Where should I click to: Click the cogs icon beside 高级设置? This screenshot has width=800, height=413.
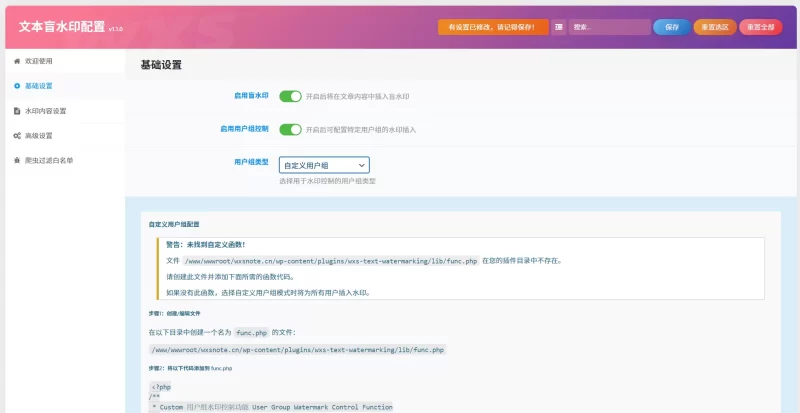coord(17,136)
